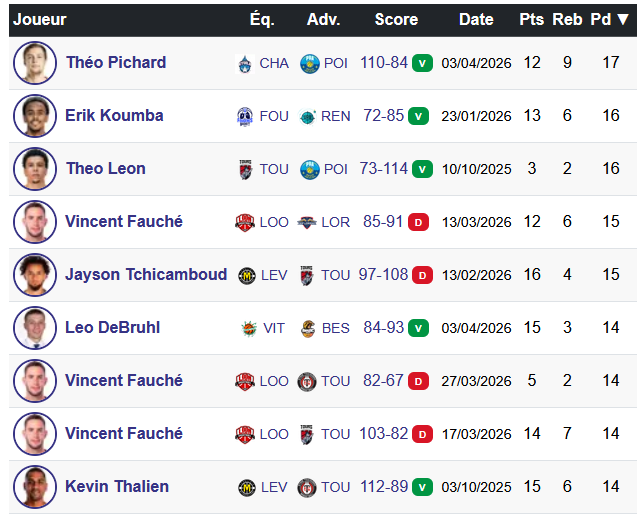This screenshot has height=523, width=637.
Task: Click the green V badge for 84-93 game
Action: pyautogui.click(x=419, y=328)
